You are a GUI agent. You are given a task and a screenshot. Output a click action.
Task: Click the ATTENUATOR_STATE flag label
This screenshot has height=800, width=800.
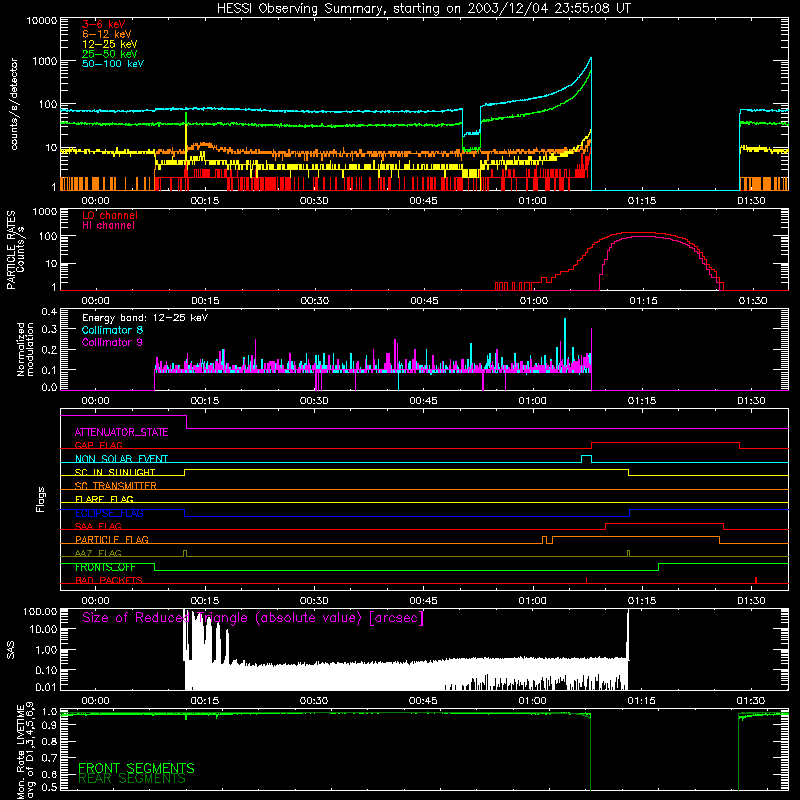pyautogui.click(x=121, y=433)
